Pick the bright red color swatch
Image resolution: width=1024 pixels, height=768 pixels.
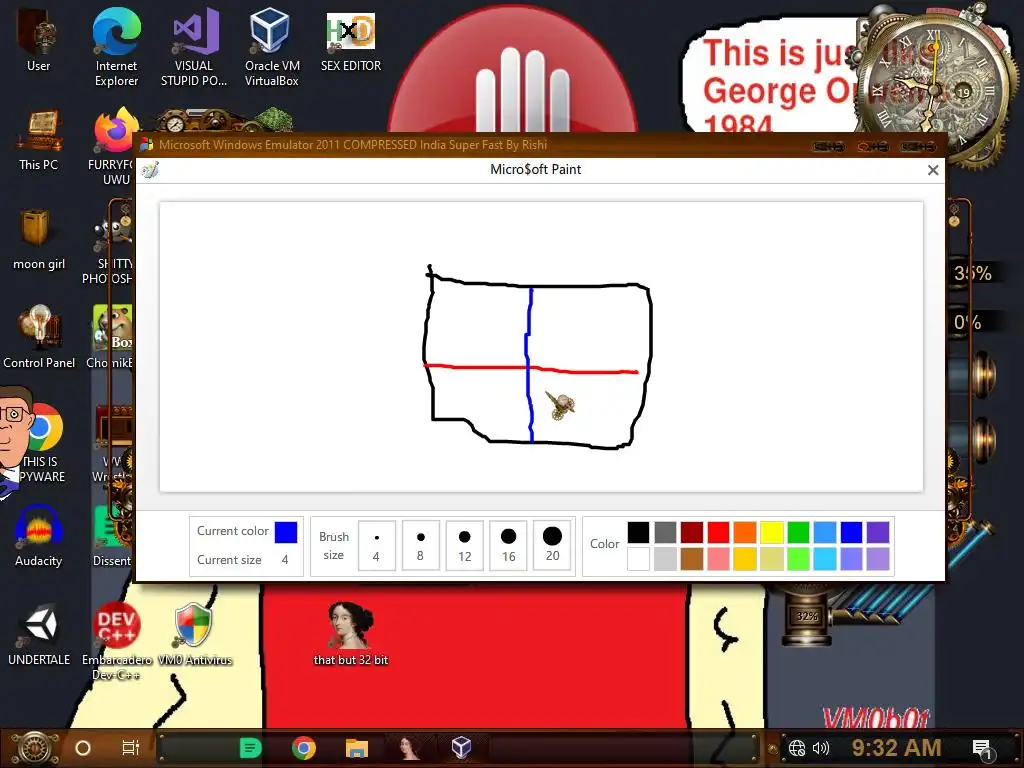tap(718, 532)
